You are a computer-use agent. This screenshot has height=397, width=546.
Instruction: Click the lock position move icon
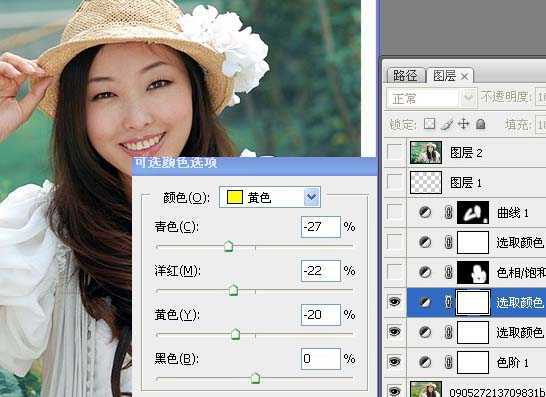(463, 124)
